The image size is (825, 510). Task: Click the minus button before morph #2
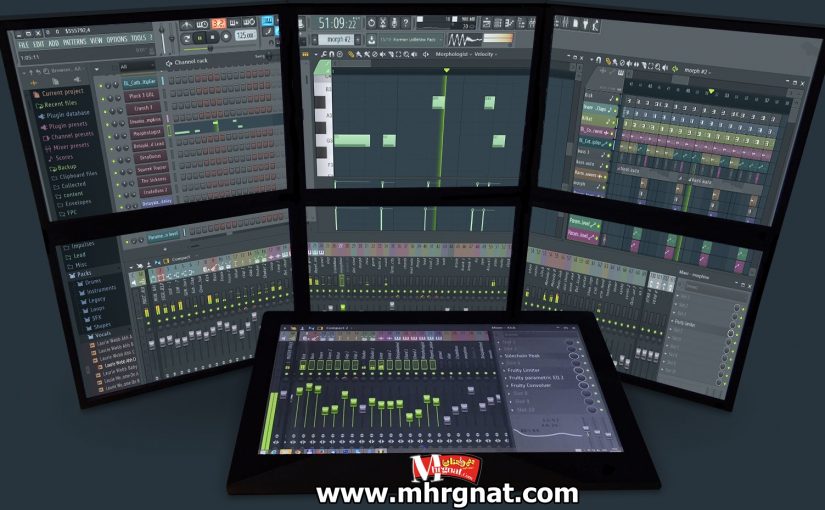coord(315,39)
